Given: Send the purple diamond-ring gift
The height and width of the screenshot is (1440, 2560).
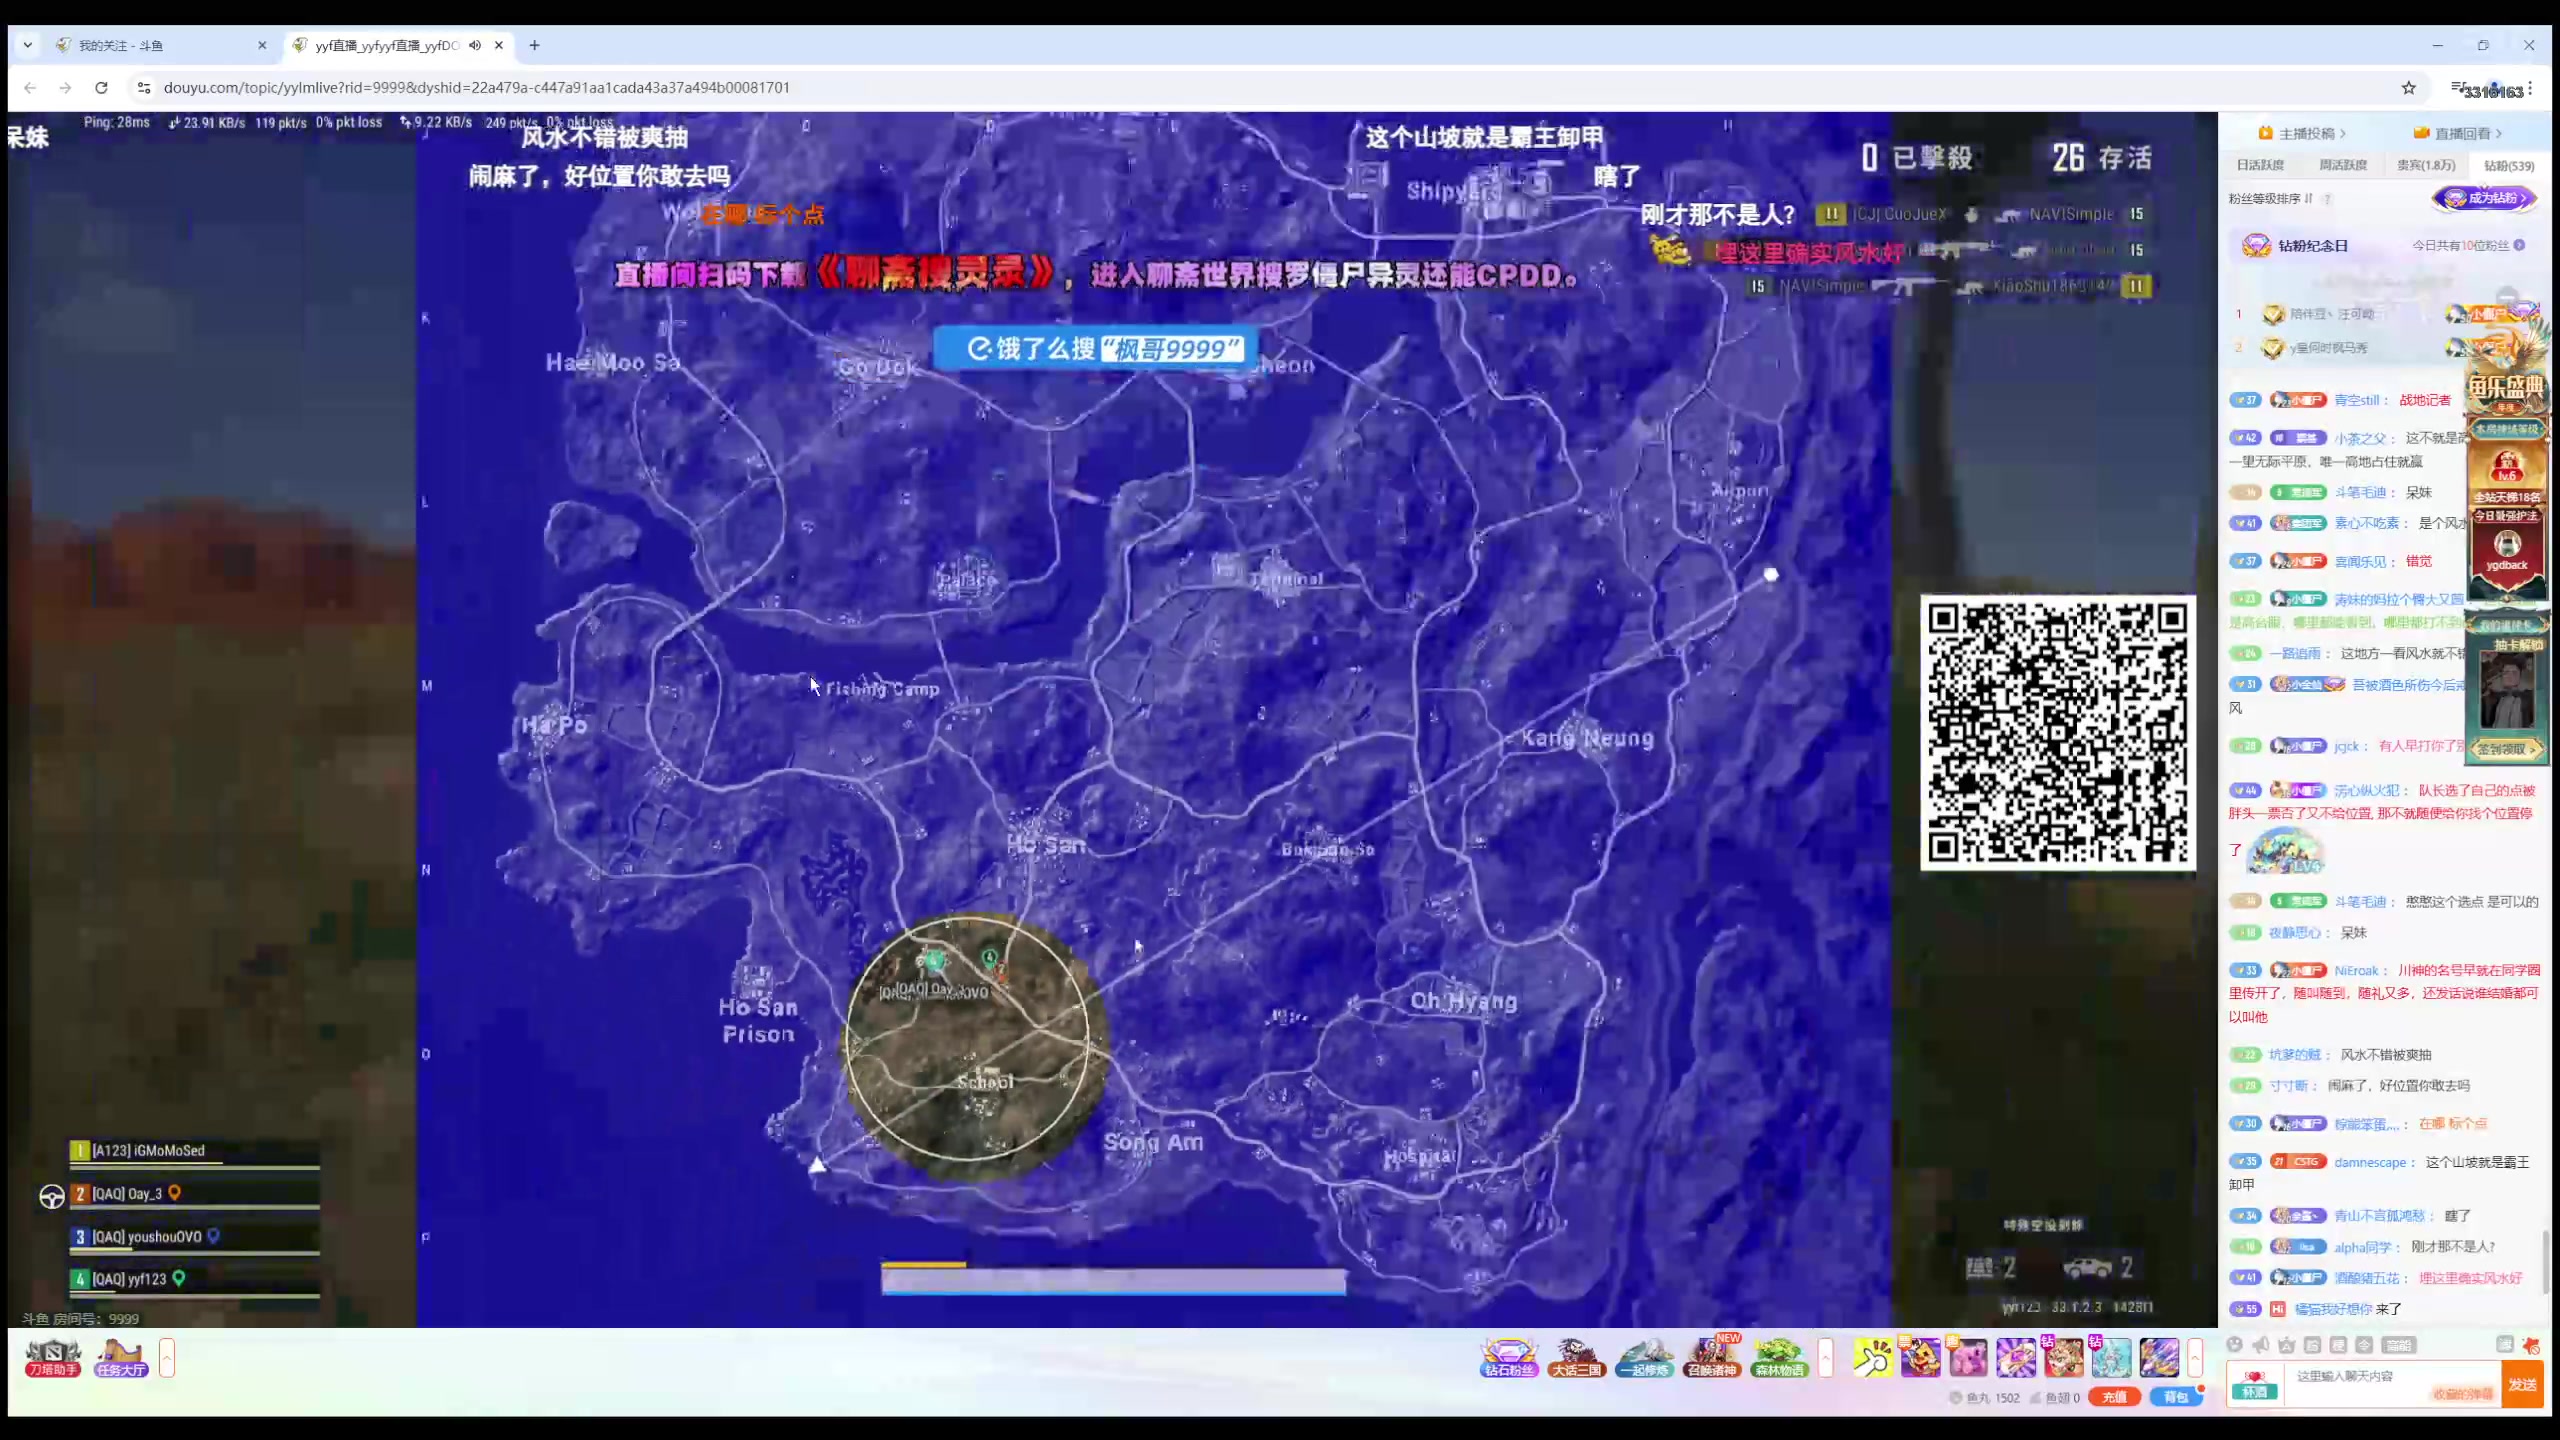Looking at the screenshot, I should (x=2016, y=1358).
